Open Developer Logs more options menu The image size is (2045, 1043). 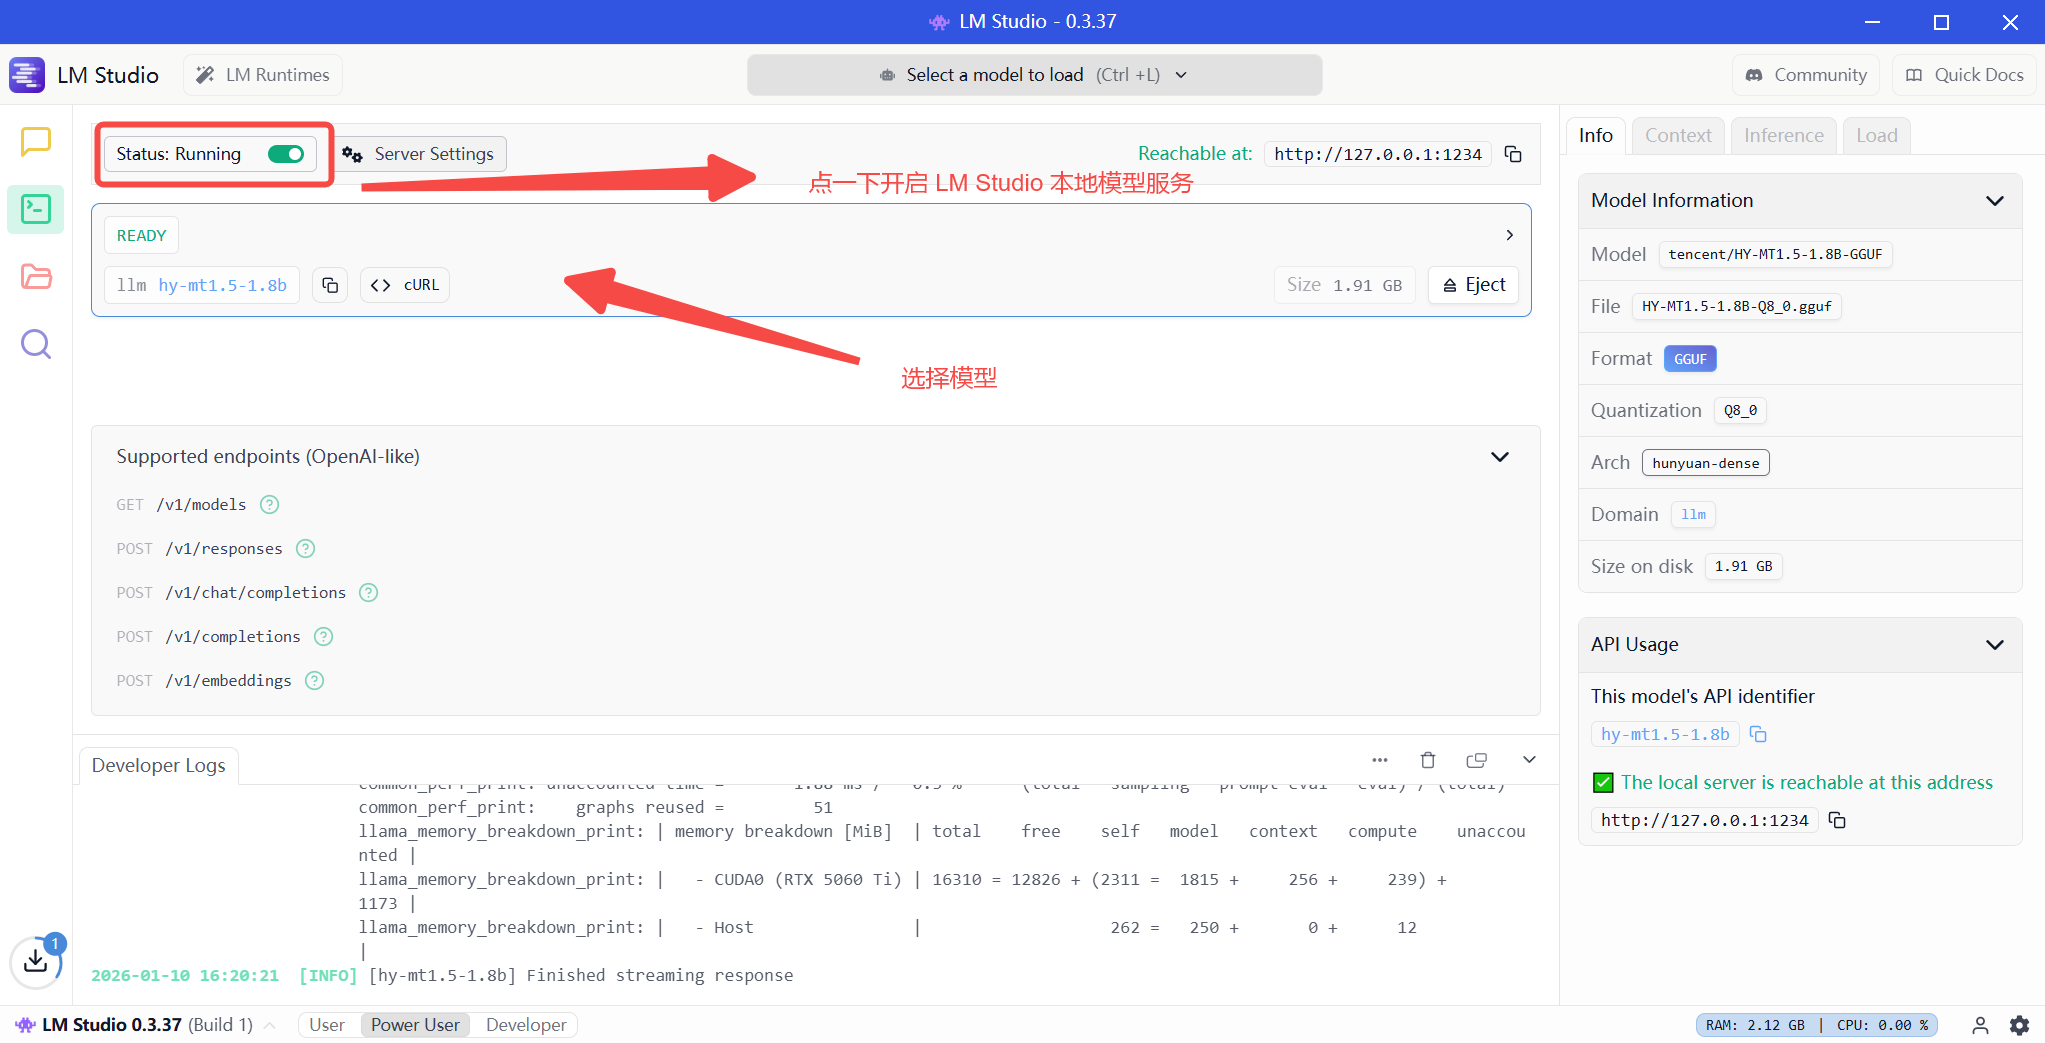point(1380,760)
